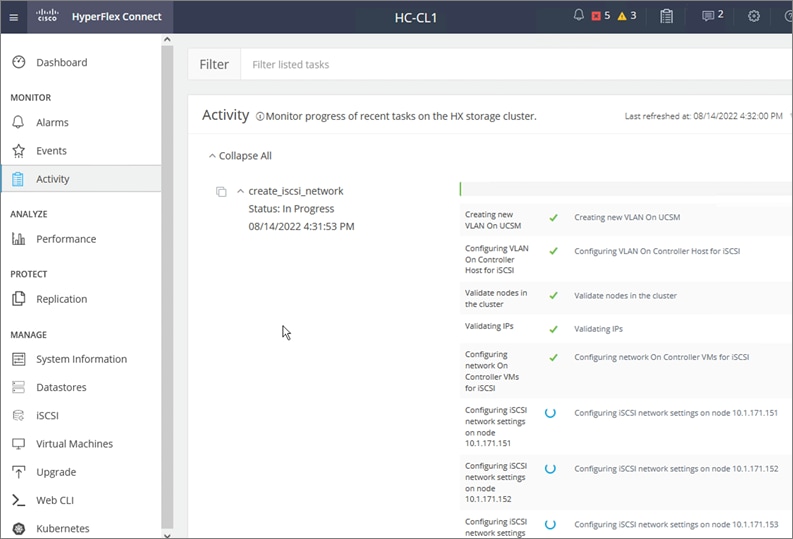Click the Alarms bell icon in sidebar
Image resolution: width=793 pixels, height=539 pixels.
tap(18, 122)
